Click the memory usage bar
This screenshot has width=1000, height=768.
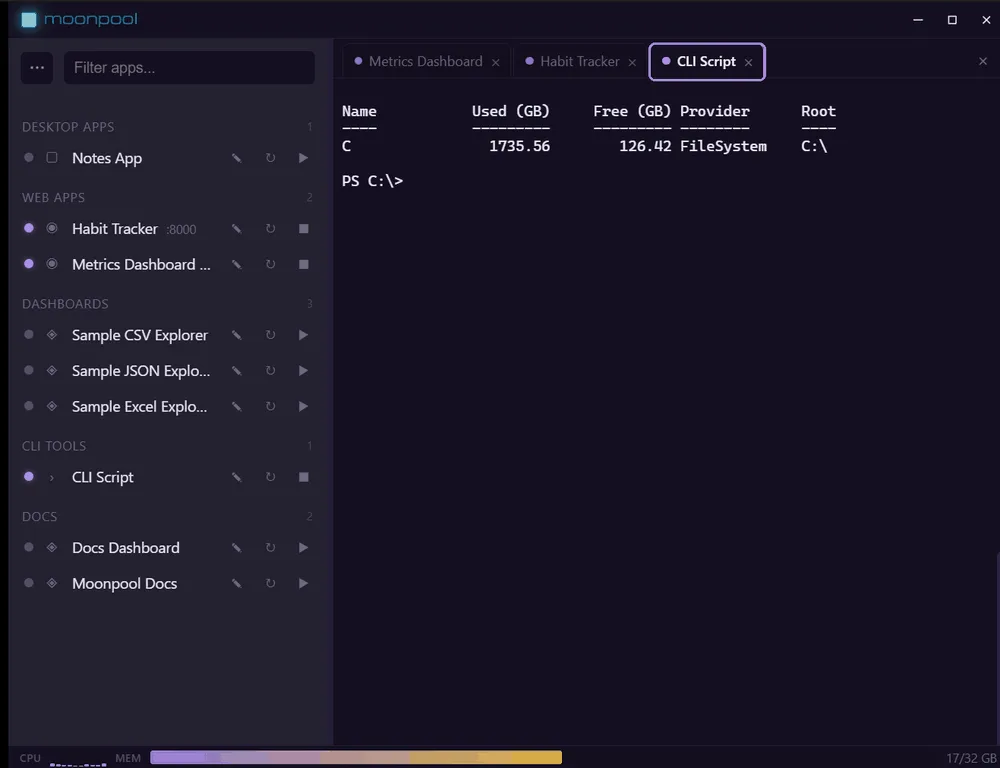[356, 757]
